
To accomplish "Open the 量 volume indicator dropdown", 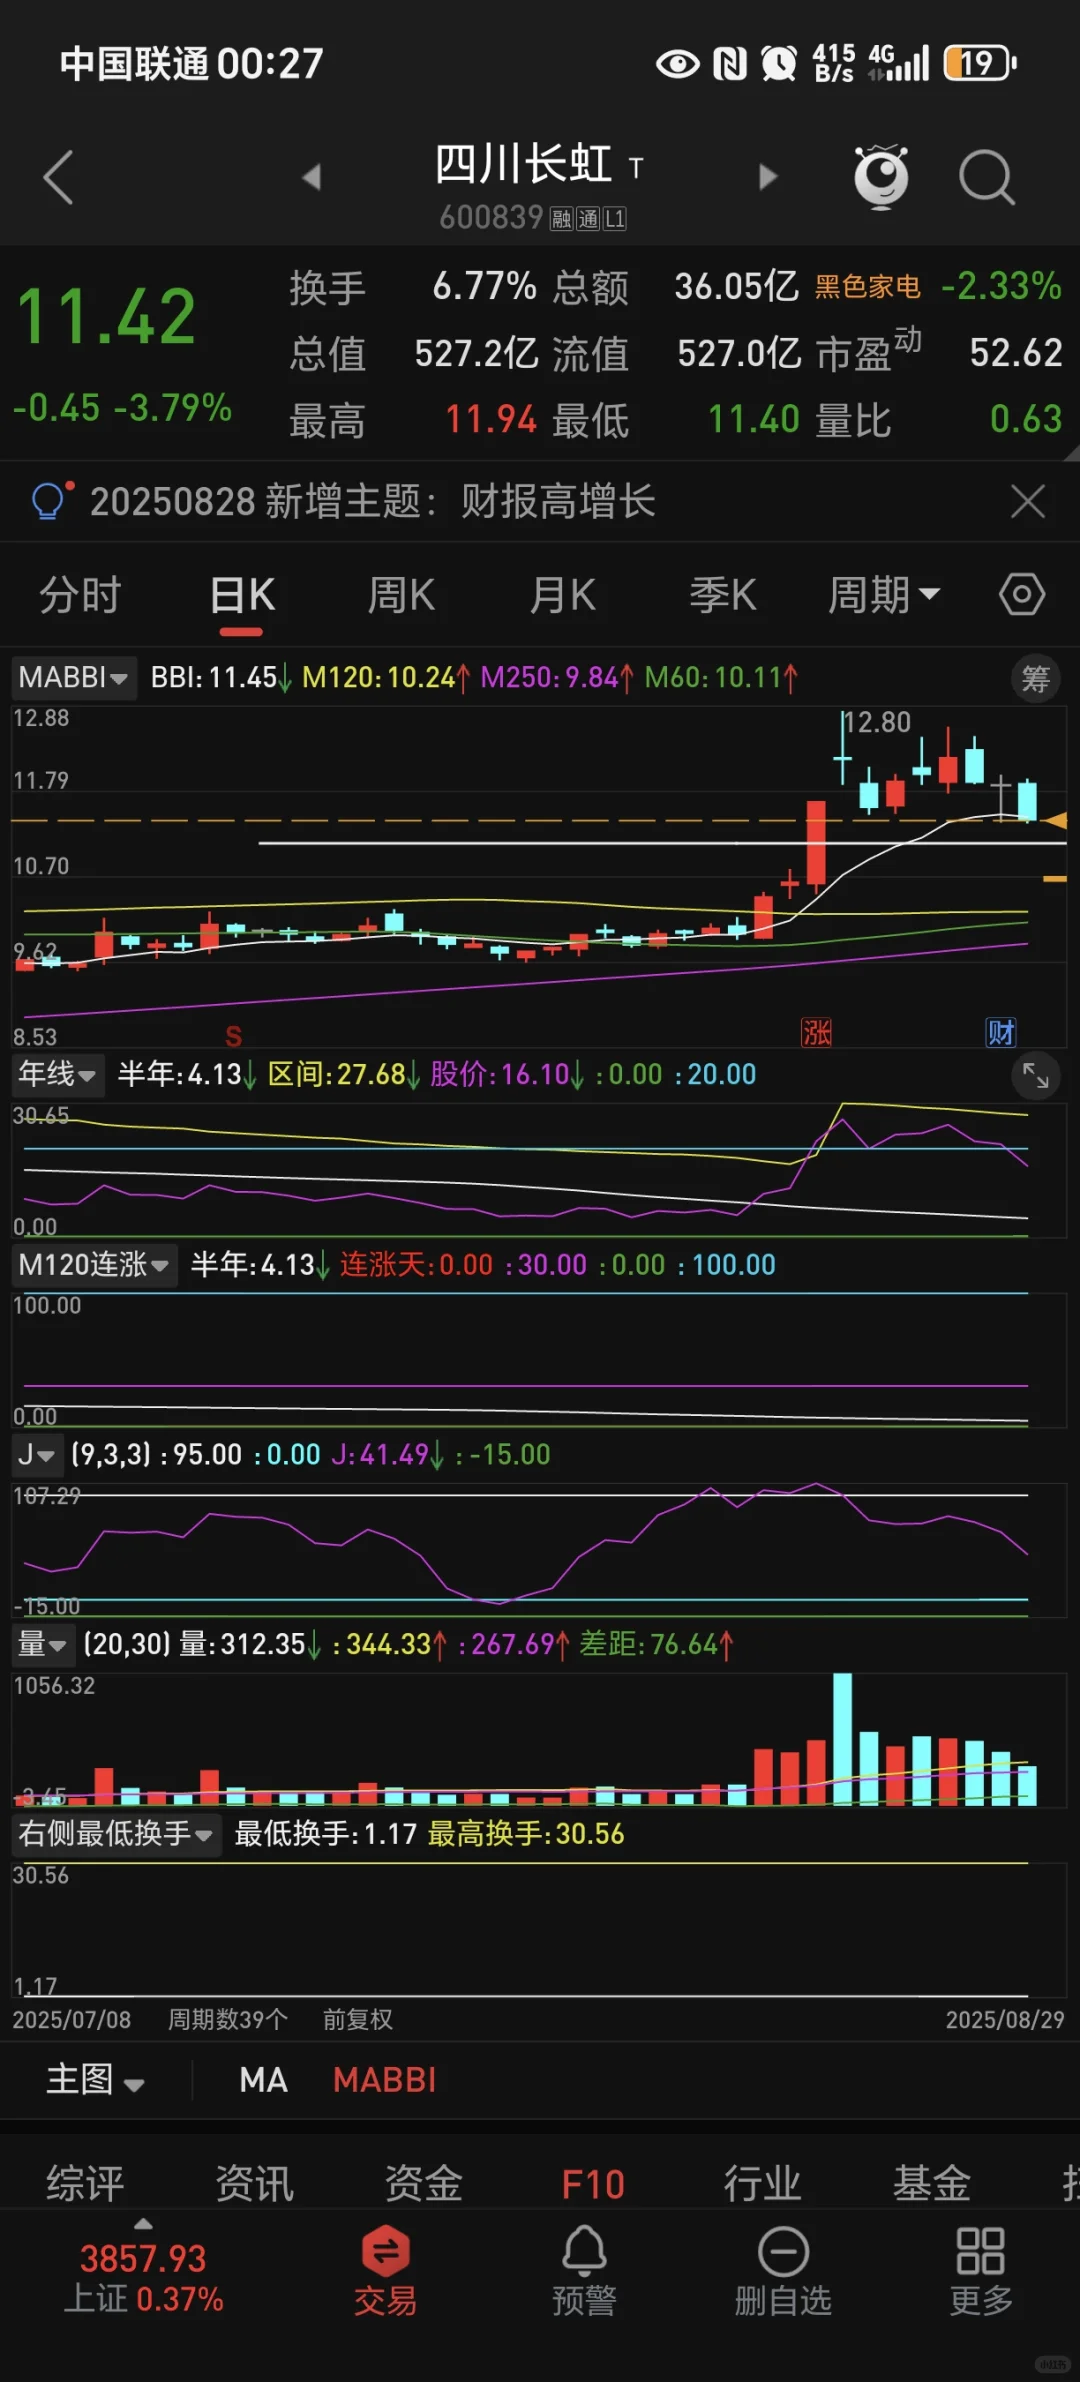I will click(42, 1644).
